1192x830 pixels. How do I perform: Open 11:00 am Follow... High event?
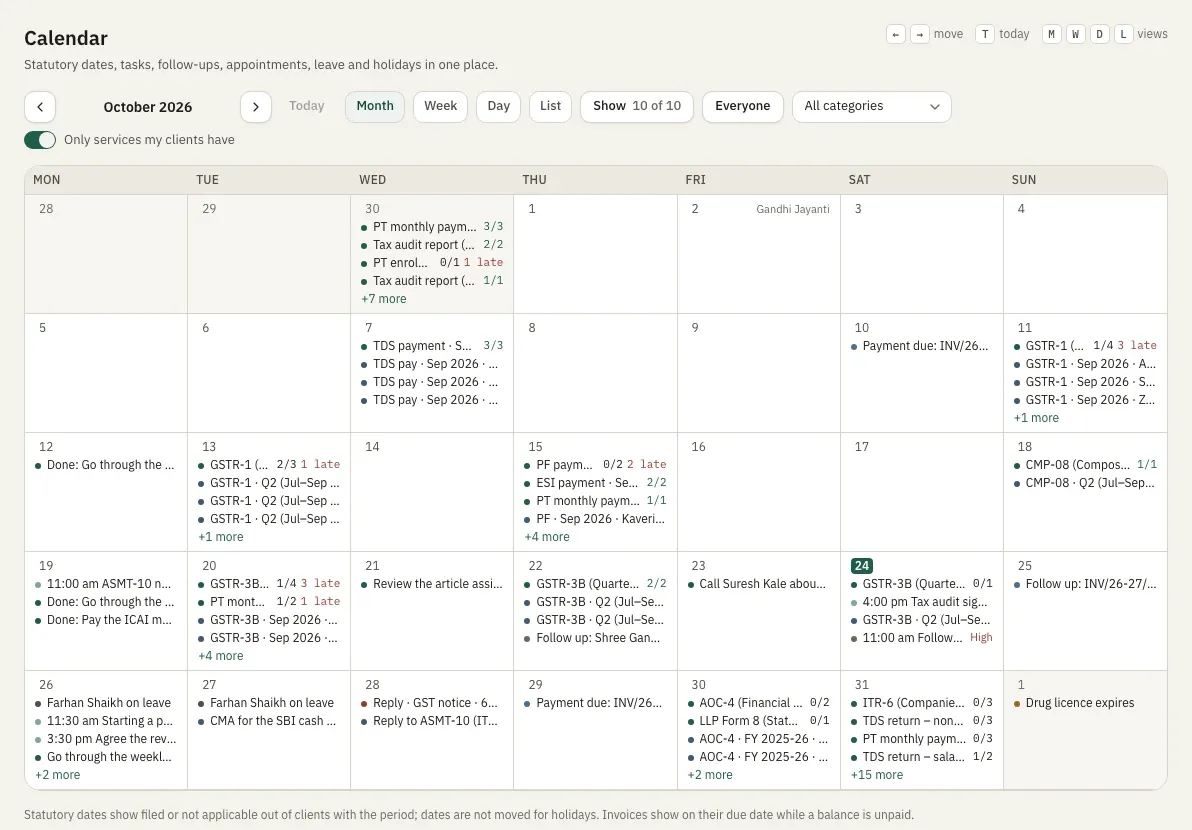tap(921, 638)
